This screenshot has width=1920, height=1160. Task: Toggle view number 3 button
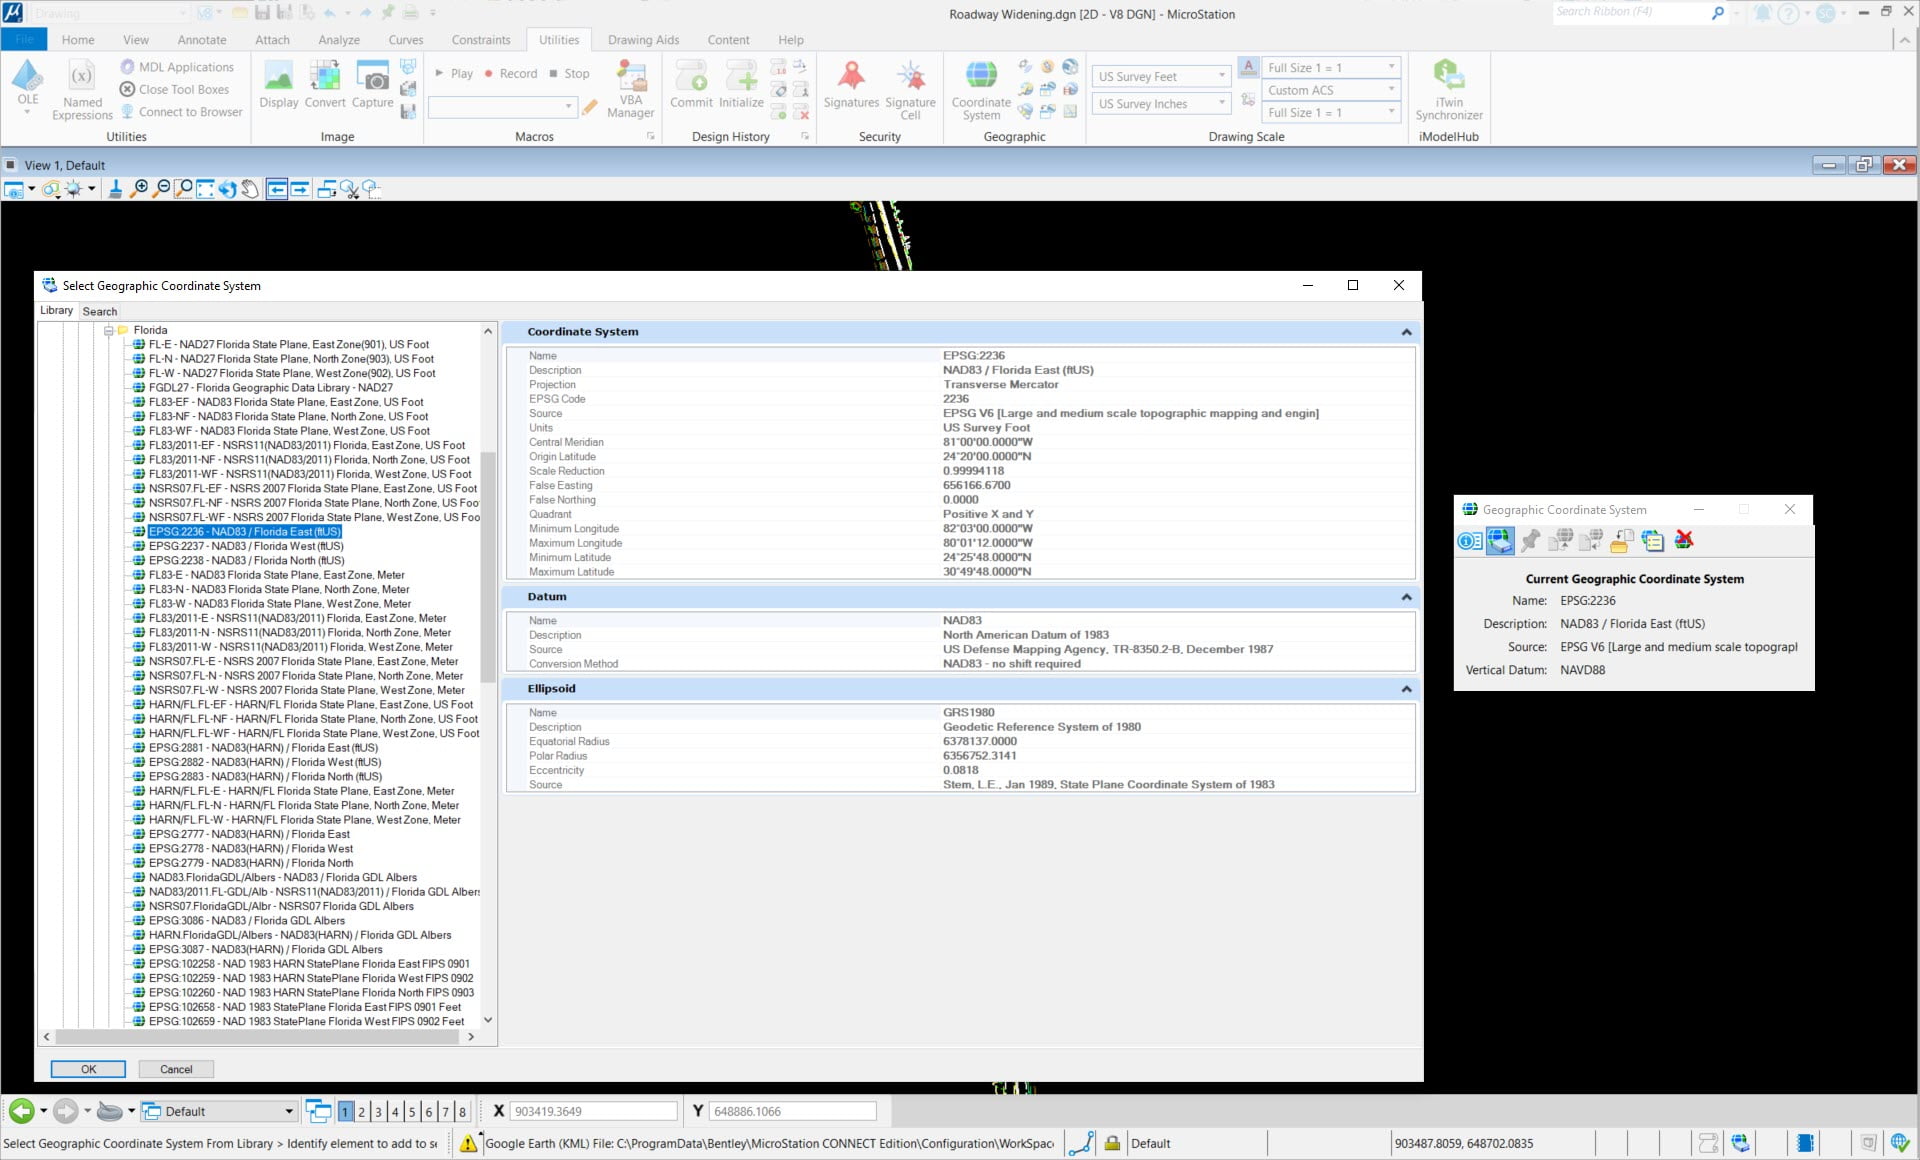tap(378, 1112)
